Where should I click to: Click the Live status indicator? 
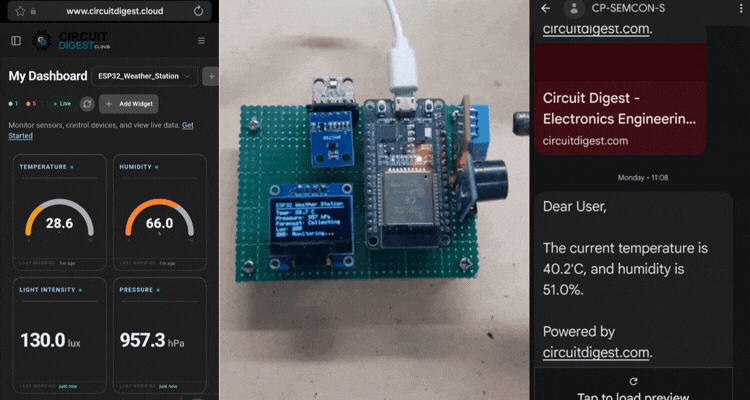(62, 103)
